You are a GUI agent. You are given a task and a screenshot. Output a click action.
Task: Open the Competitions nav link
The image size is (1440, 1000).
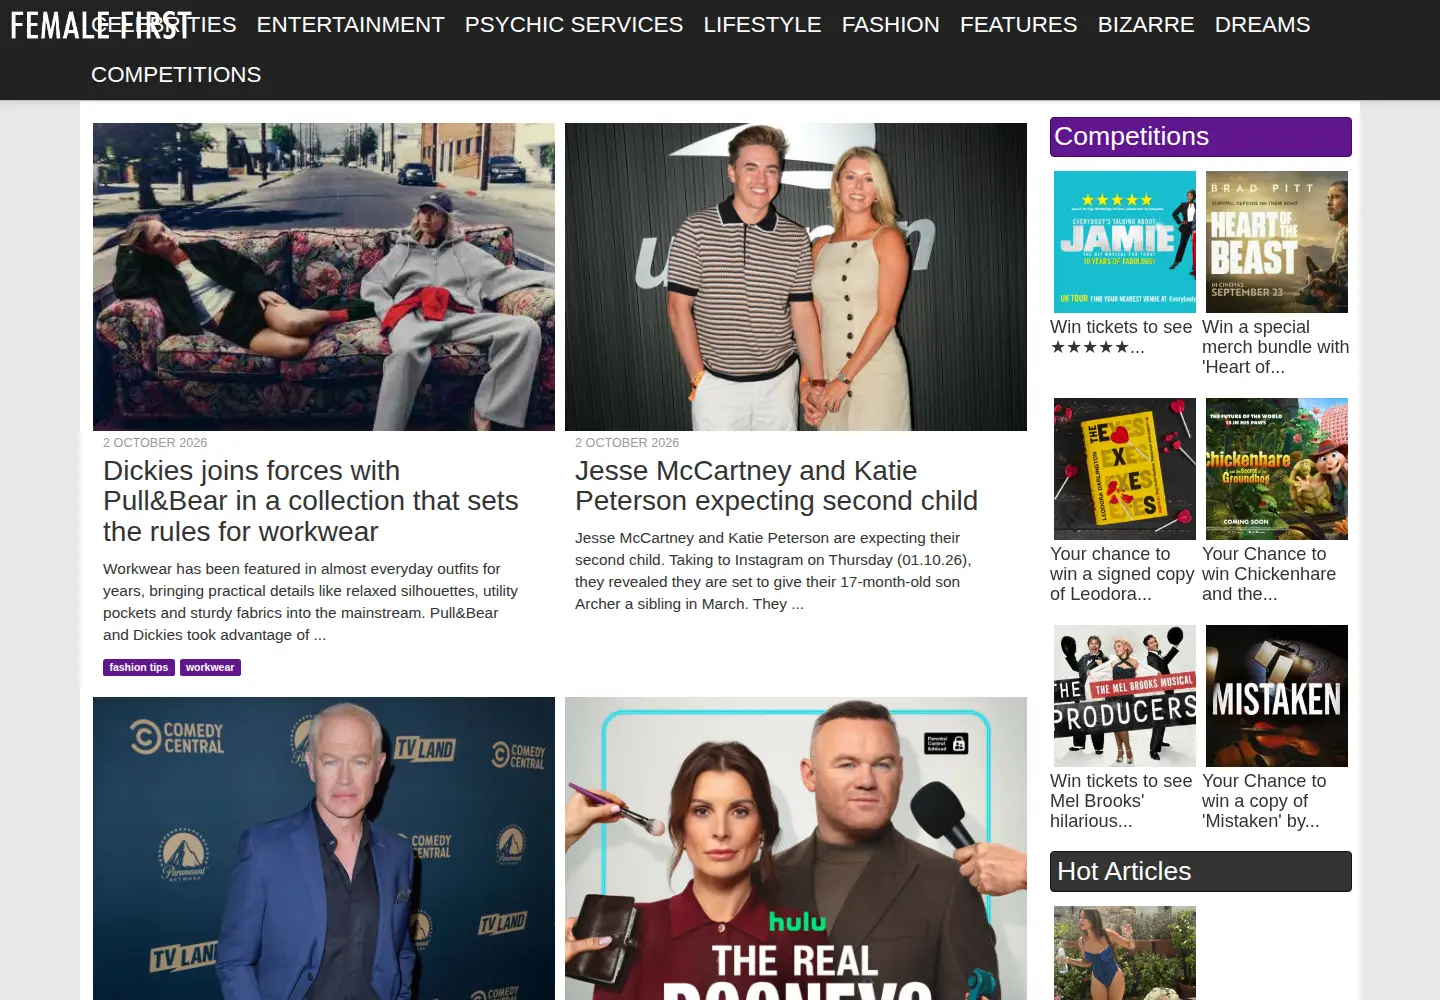pos(176,75)
